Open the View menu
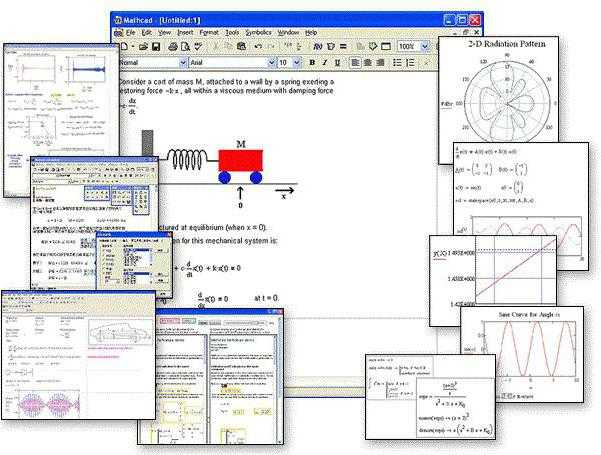The width and height of the screenshot is (601, 455). 164,33
